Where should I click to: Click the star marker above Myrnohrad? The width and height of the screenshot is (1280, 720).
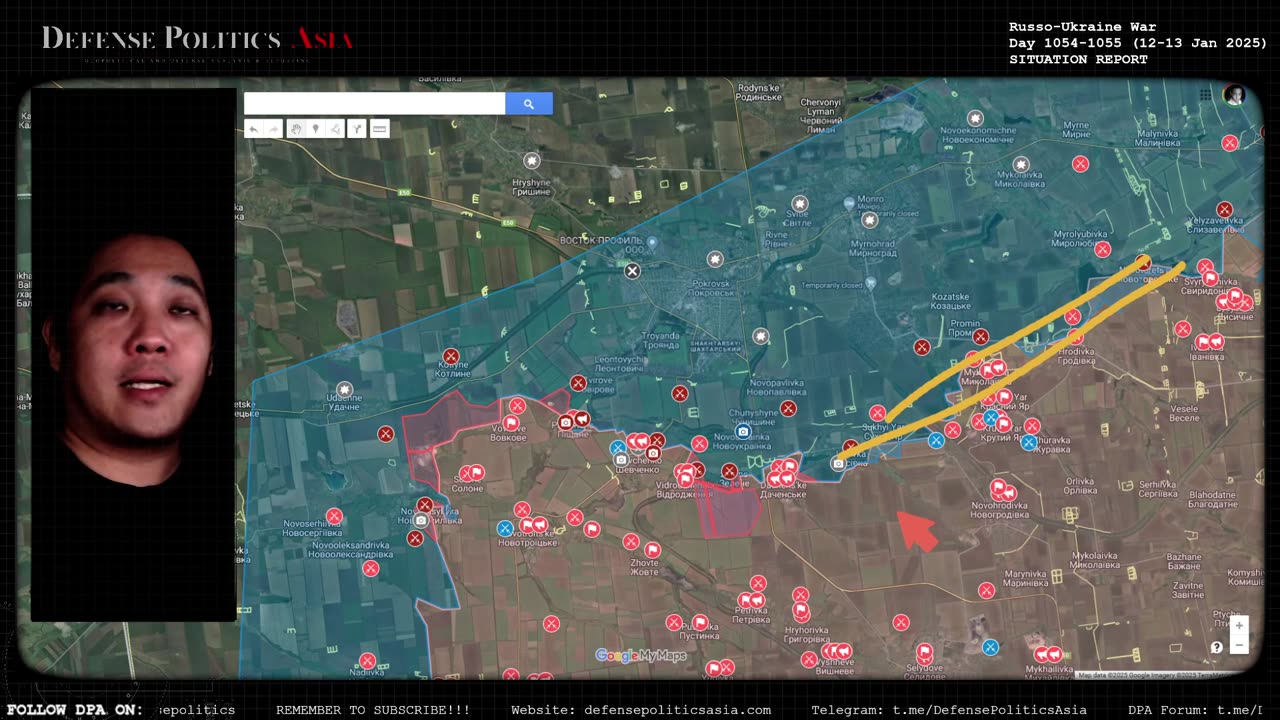[x=870, y=220]
